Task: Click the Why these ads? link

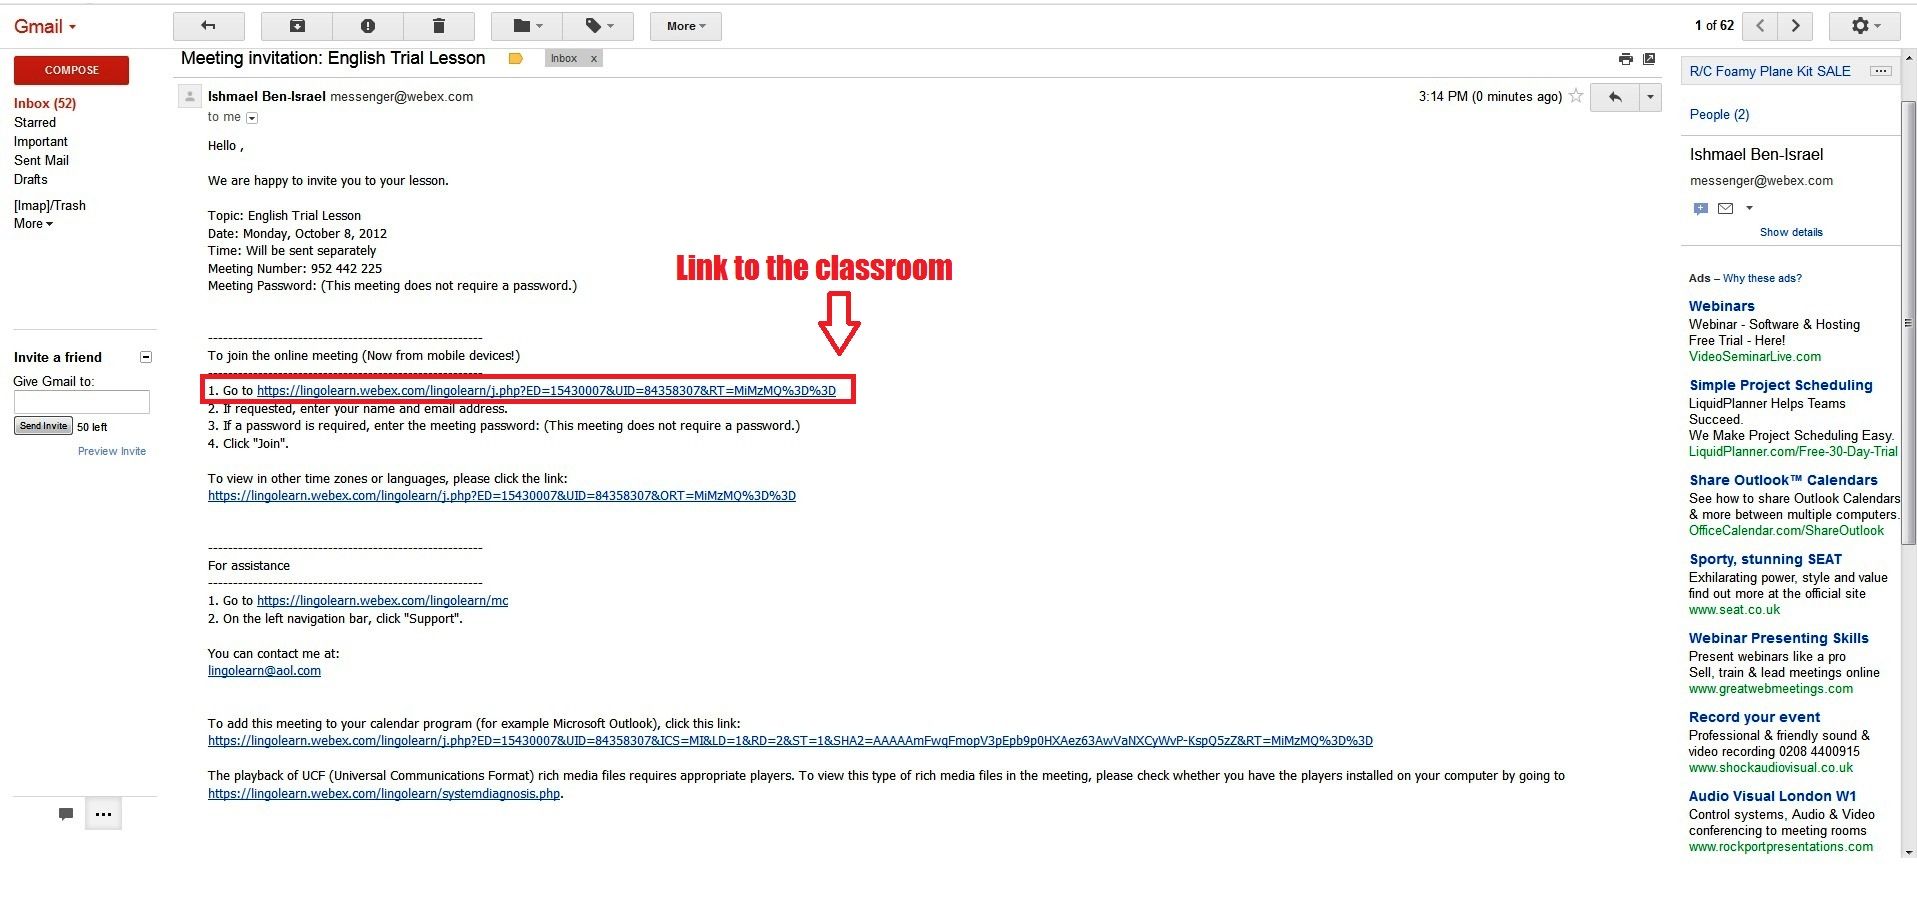Action: 1762,278
